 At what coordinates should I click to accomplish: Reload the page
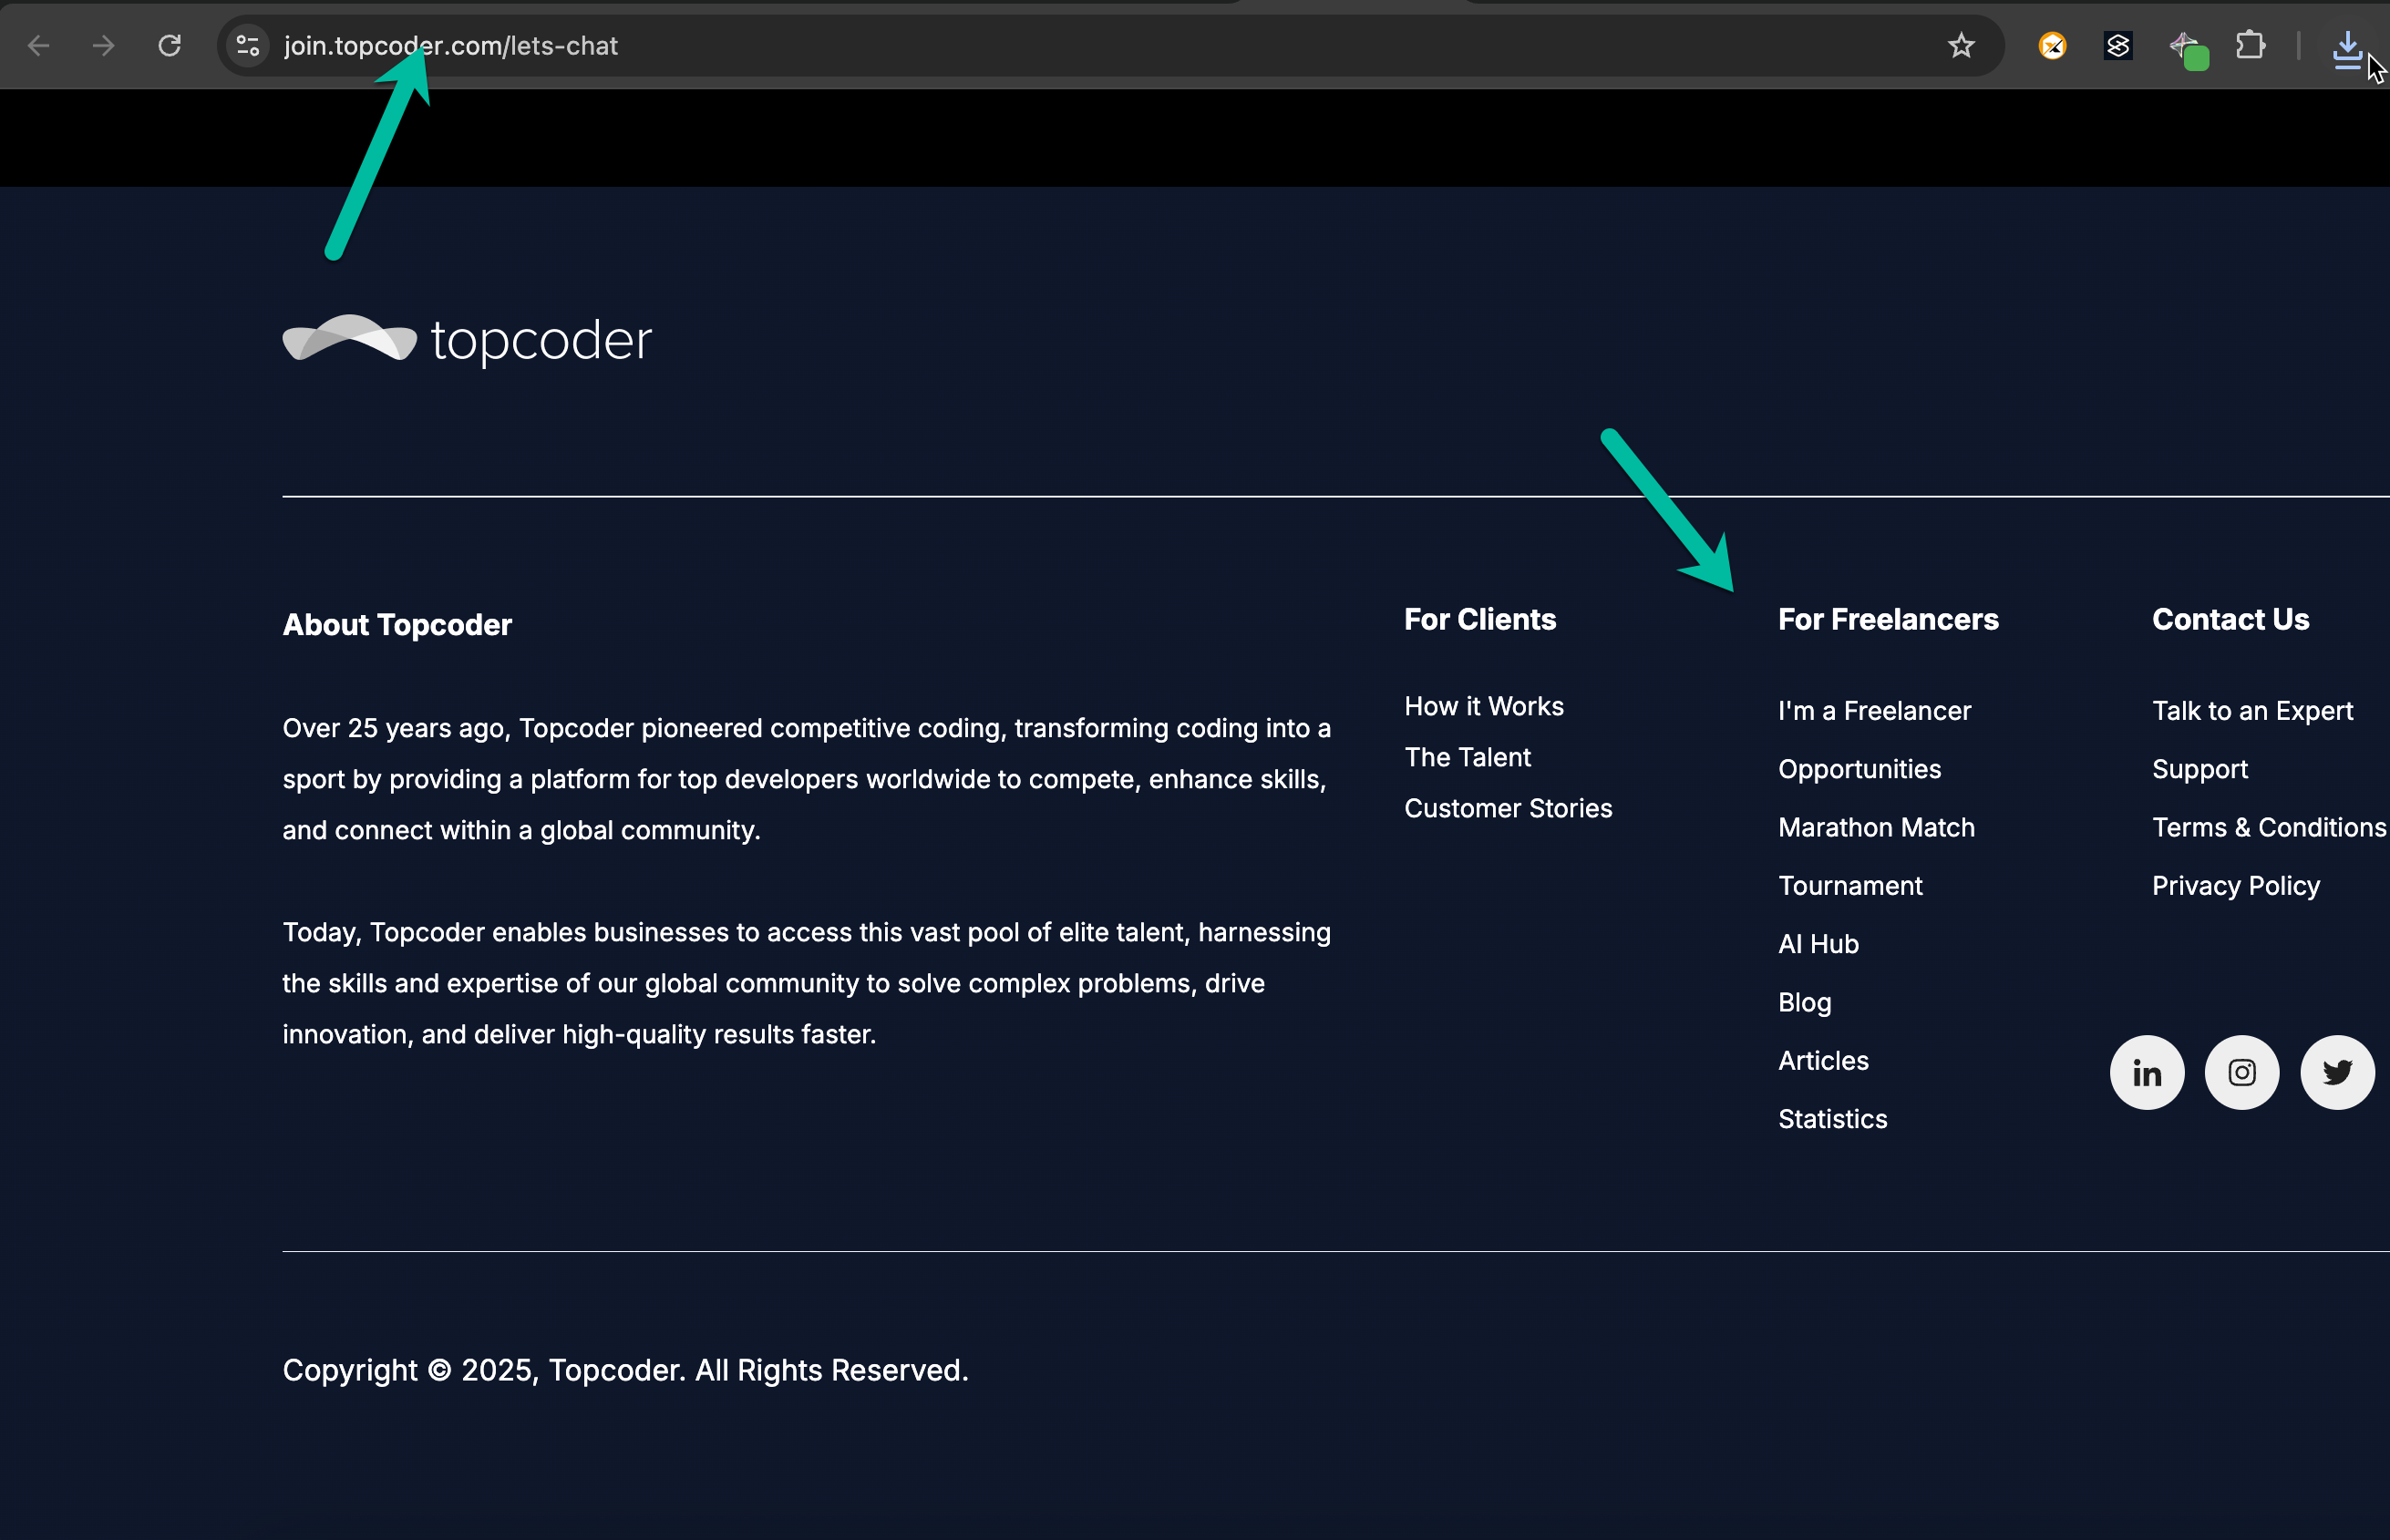click(x=170, y=46)
